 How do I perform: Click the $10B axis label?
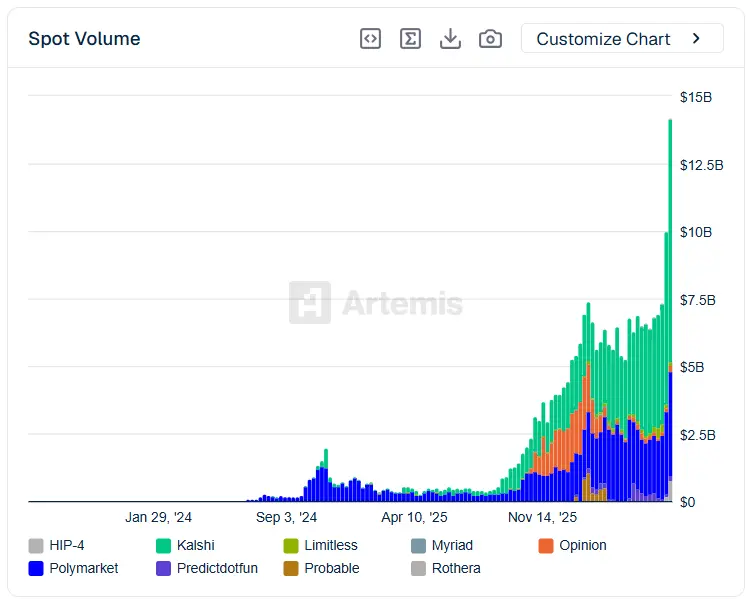(696, 232)
